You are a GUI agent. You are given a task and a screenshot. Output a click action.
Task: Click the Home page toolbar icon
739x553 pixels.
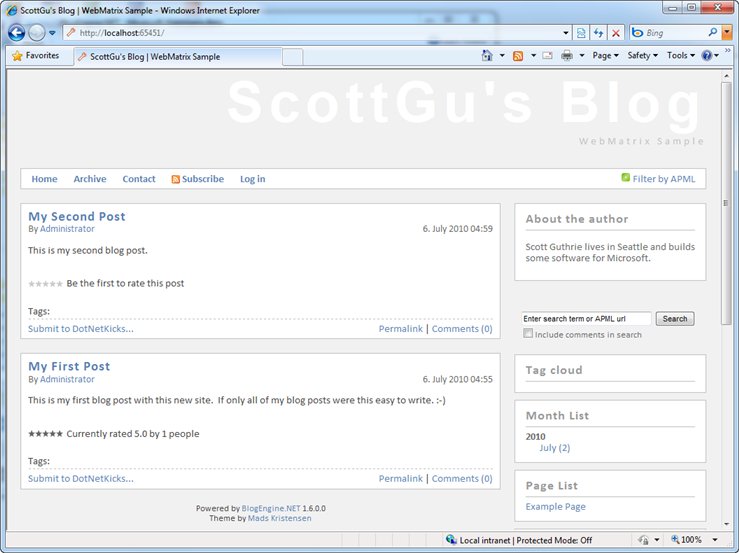click(487, 56)
